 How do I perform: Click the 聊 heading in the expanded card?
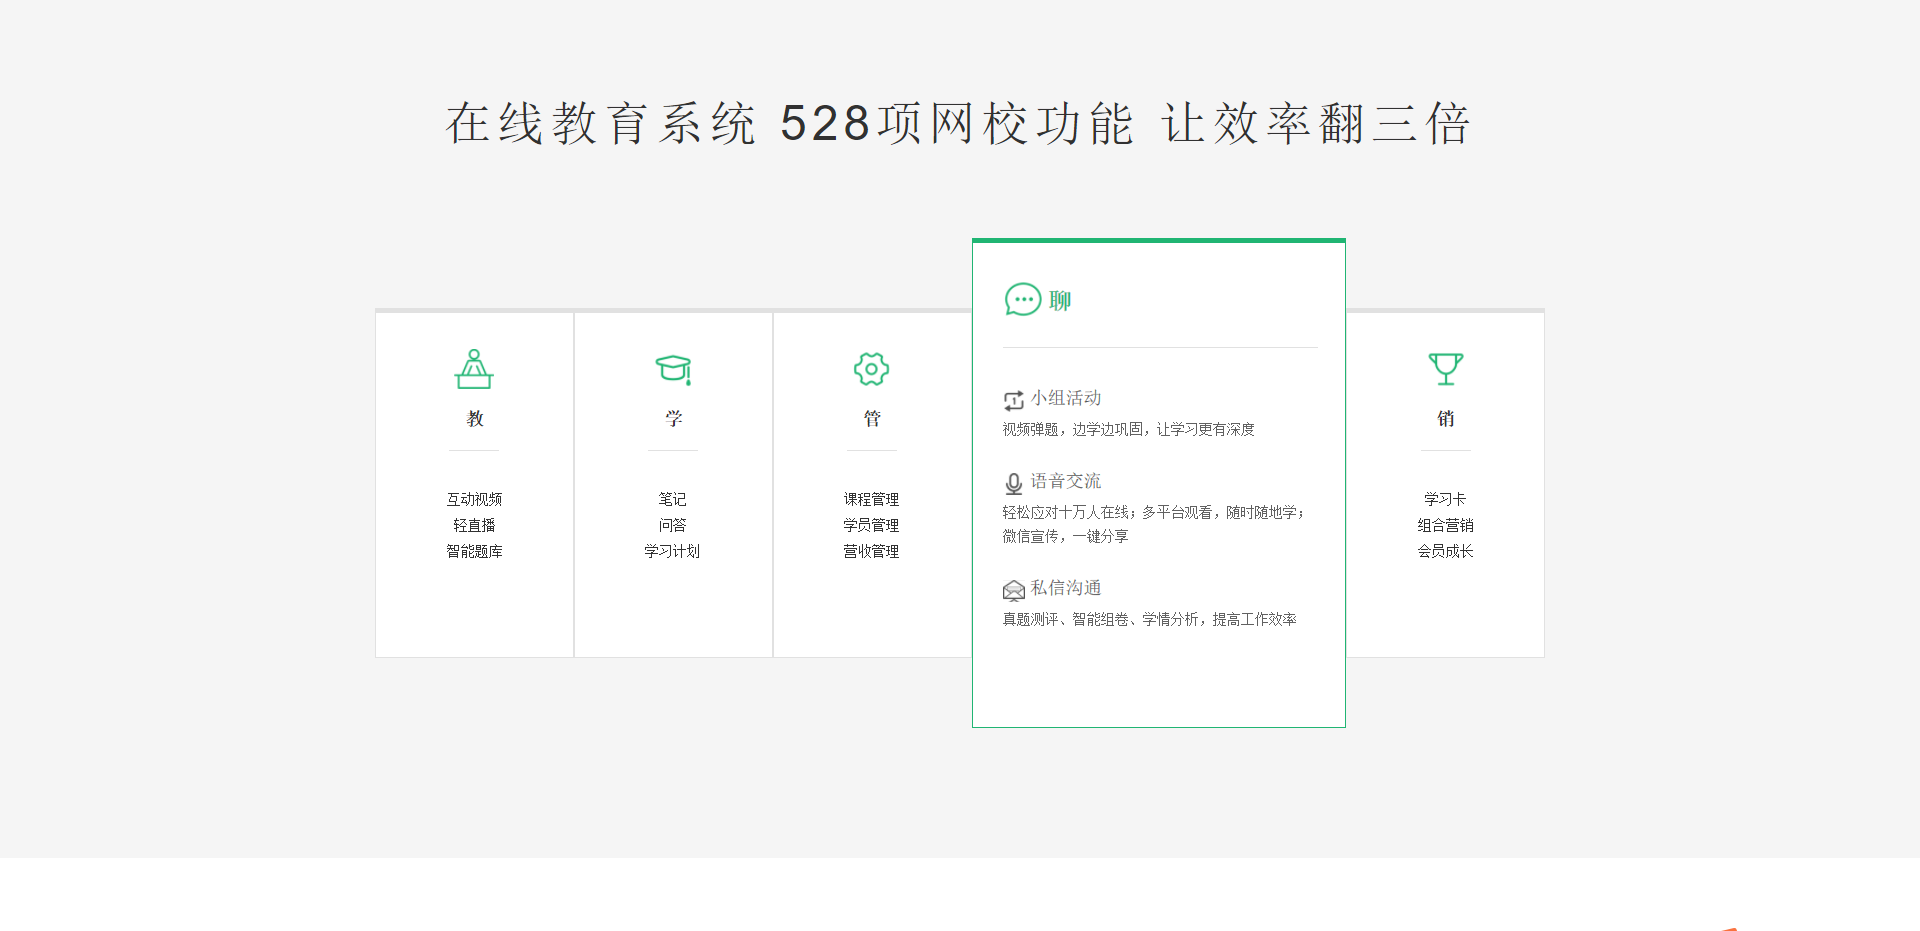coord(1060,300)
